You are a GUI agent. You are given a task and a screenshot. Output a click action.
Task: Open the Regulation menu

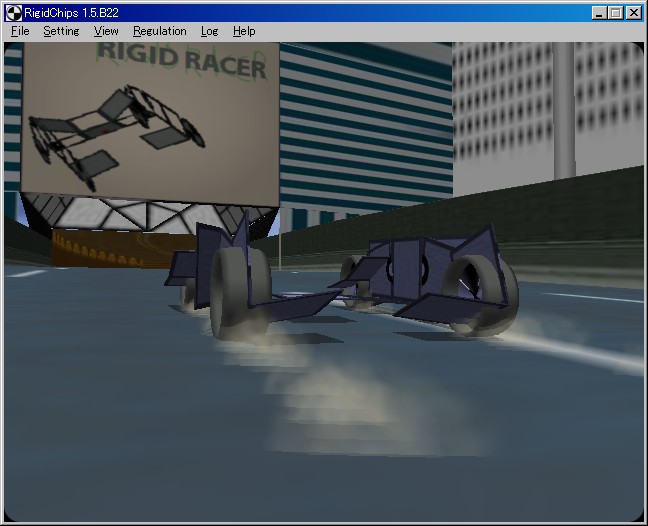[159, 31]
